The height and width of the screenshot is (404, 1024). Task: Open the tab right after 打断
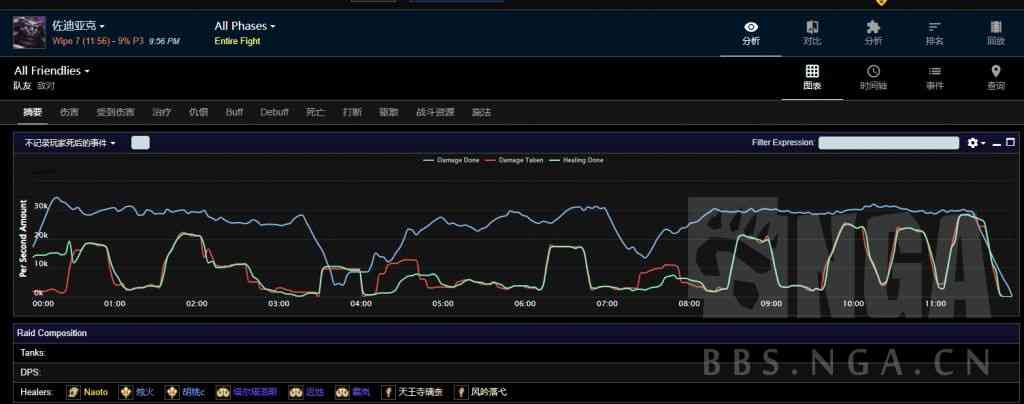[389, 112]
